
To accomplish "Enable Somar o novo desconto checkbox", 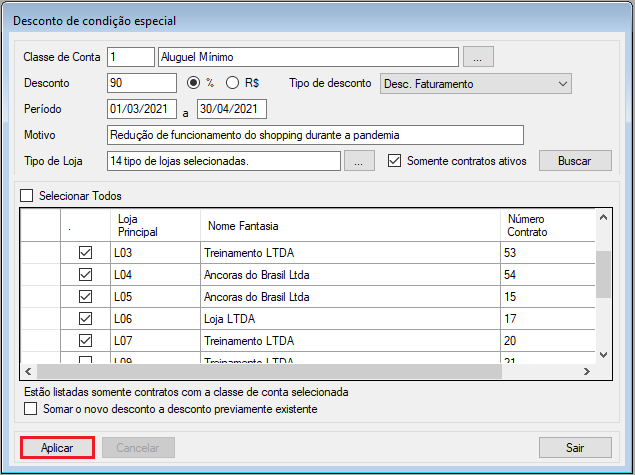I will coord(30,409).
